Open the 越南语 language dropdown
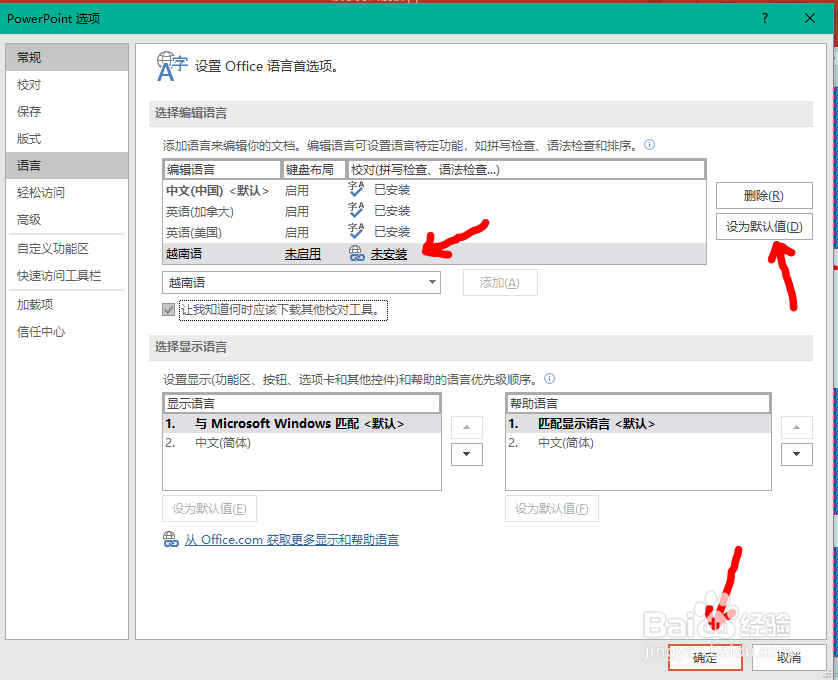This screenshot has width=838, height=680. point(432,282)
